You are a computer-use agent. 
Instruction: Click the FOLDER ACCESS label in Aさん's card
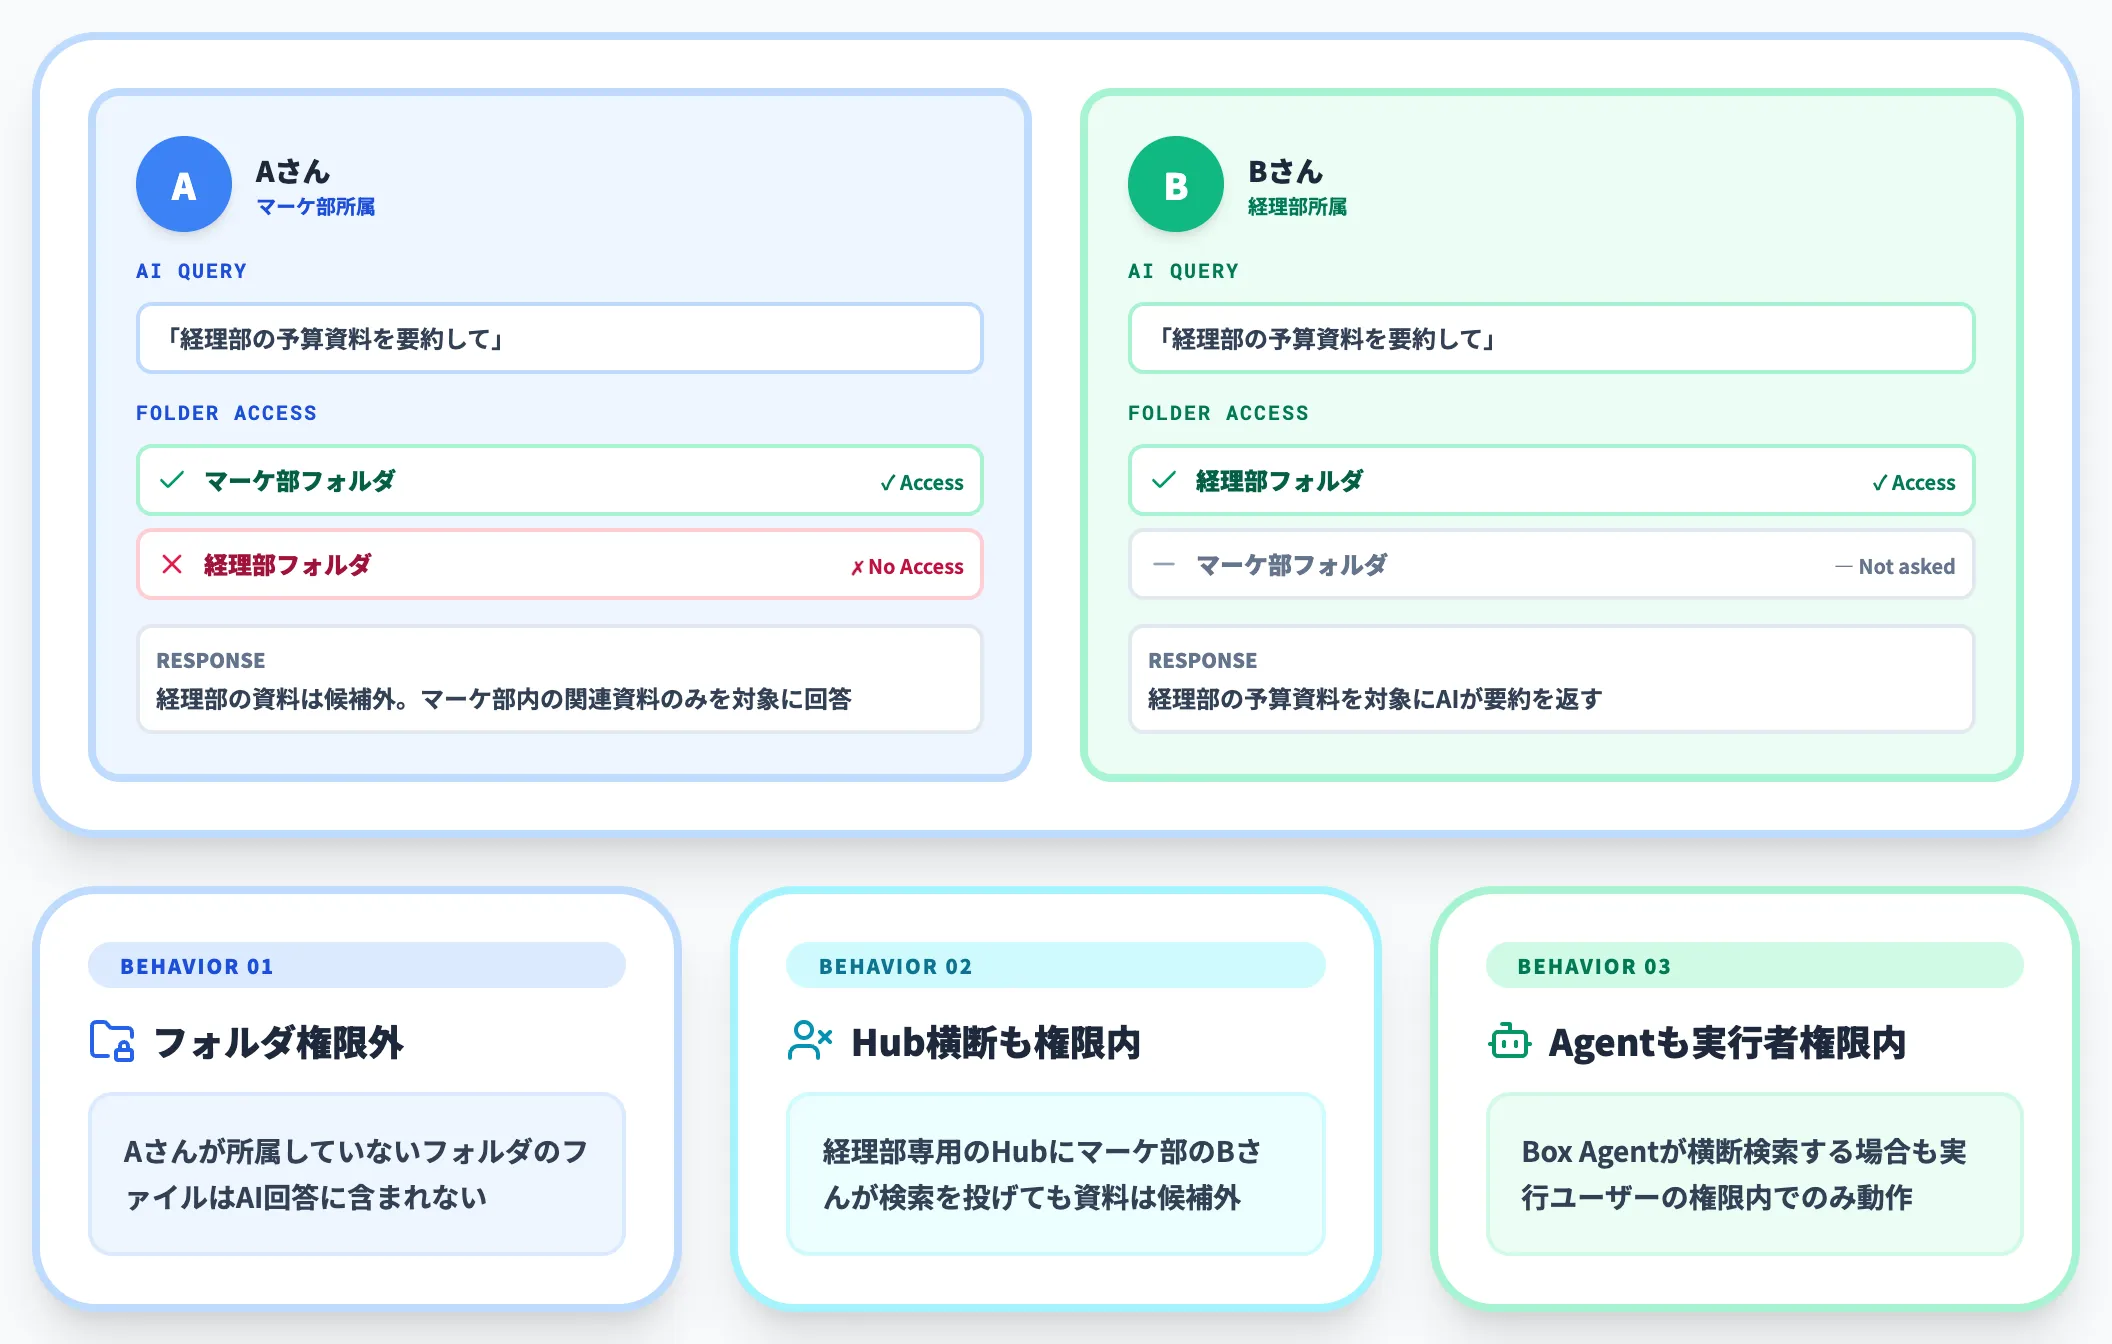point(226,413)
